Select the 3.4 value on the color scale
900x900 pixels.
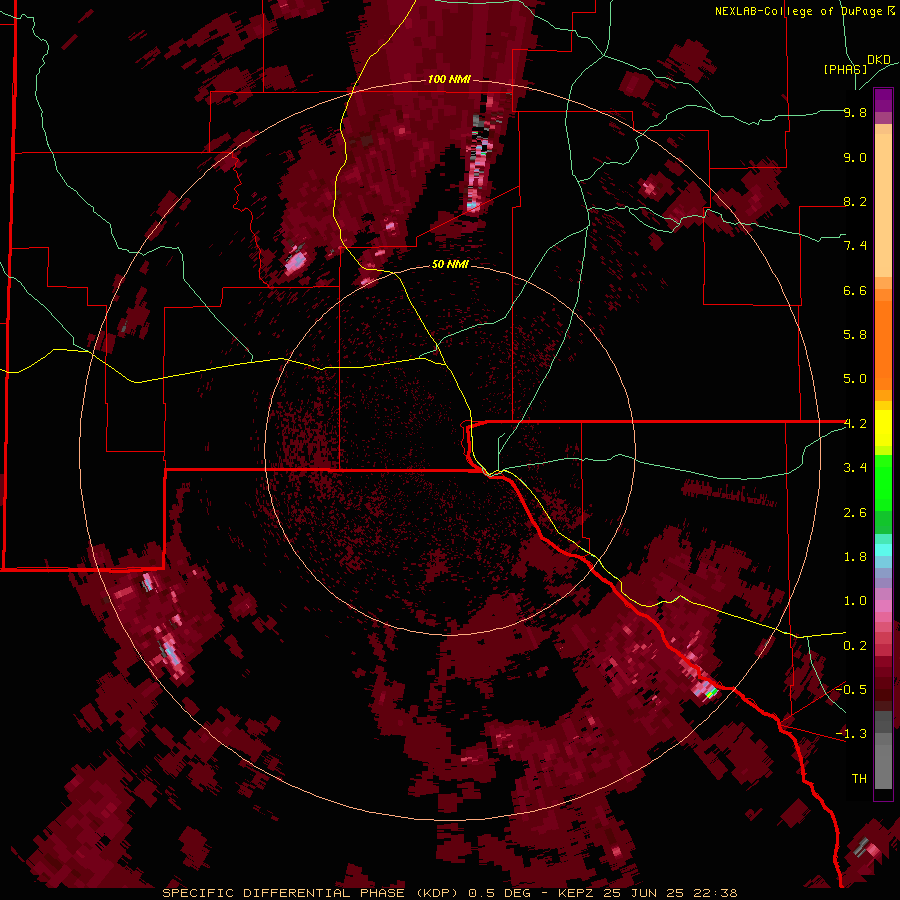click(x=855, y=468)
